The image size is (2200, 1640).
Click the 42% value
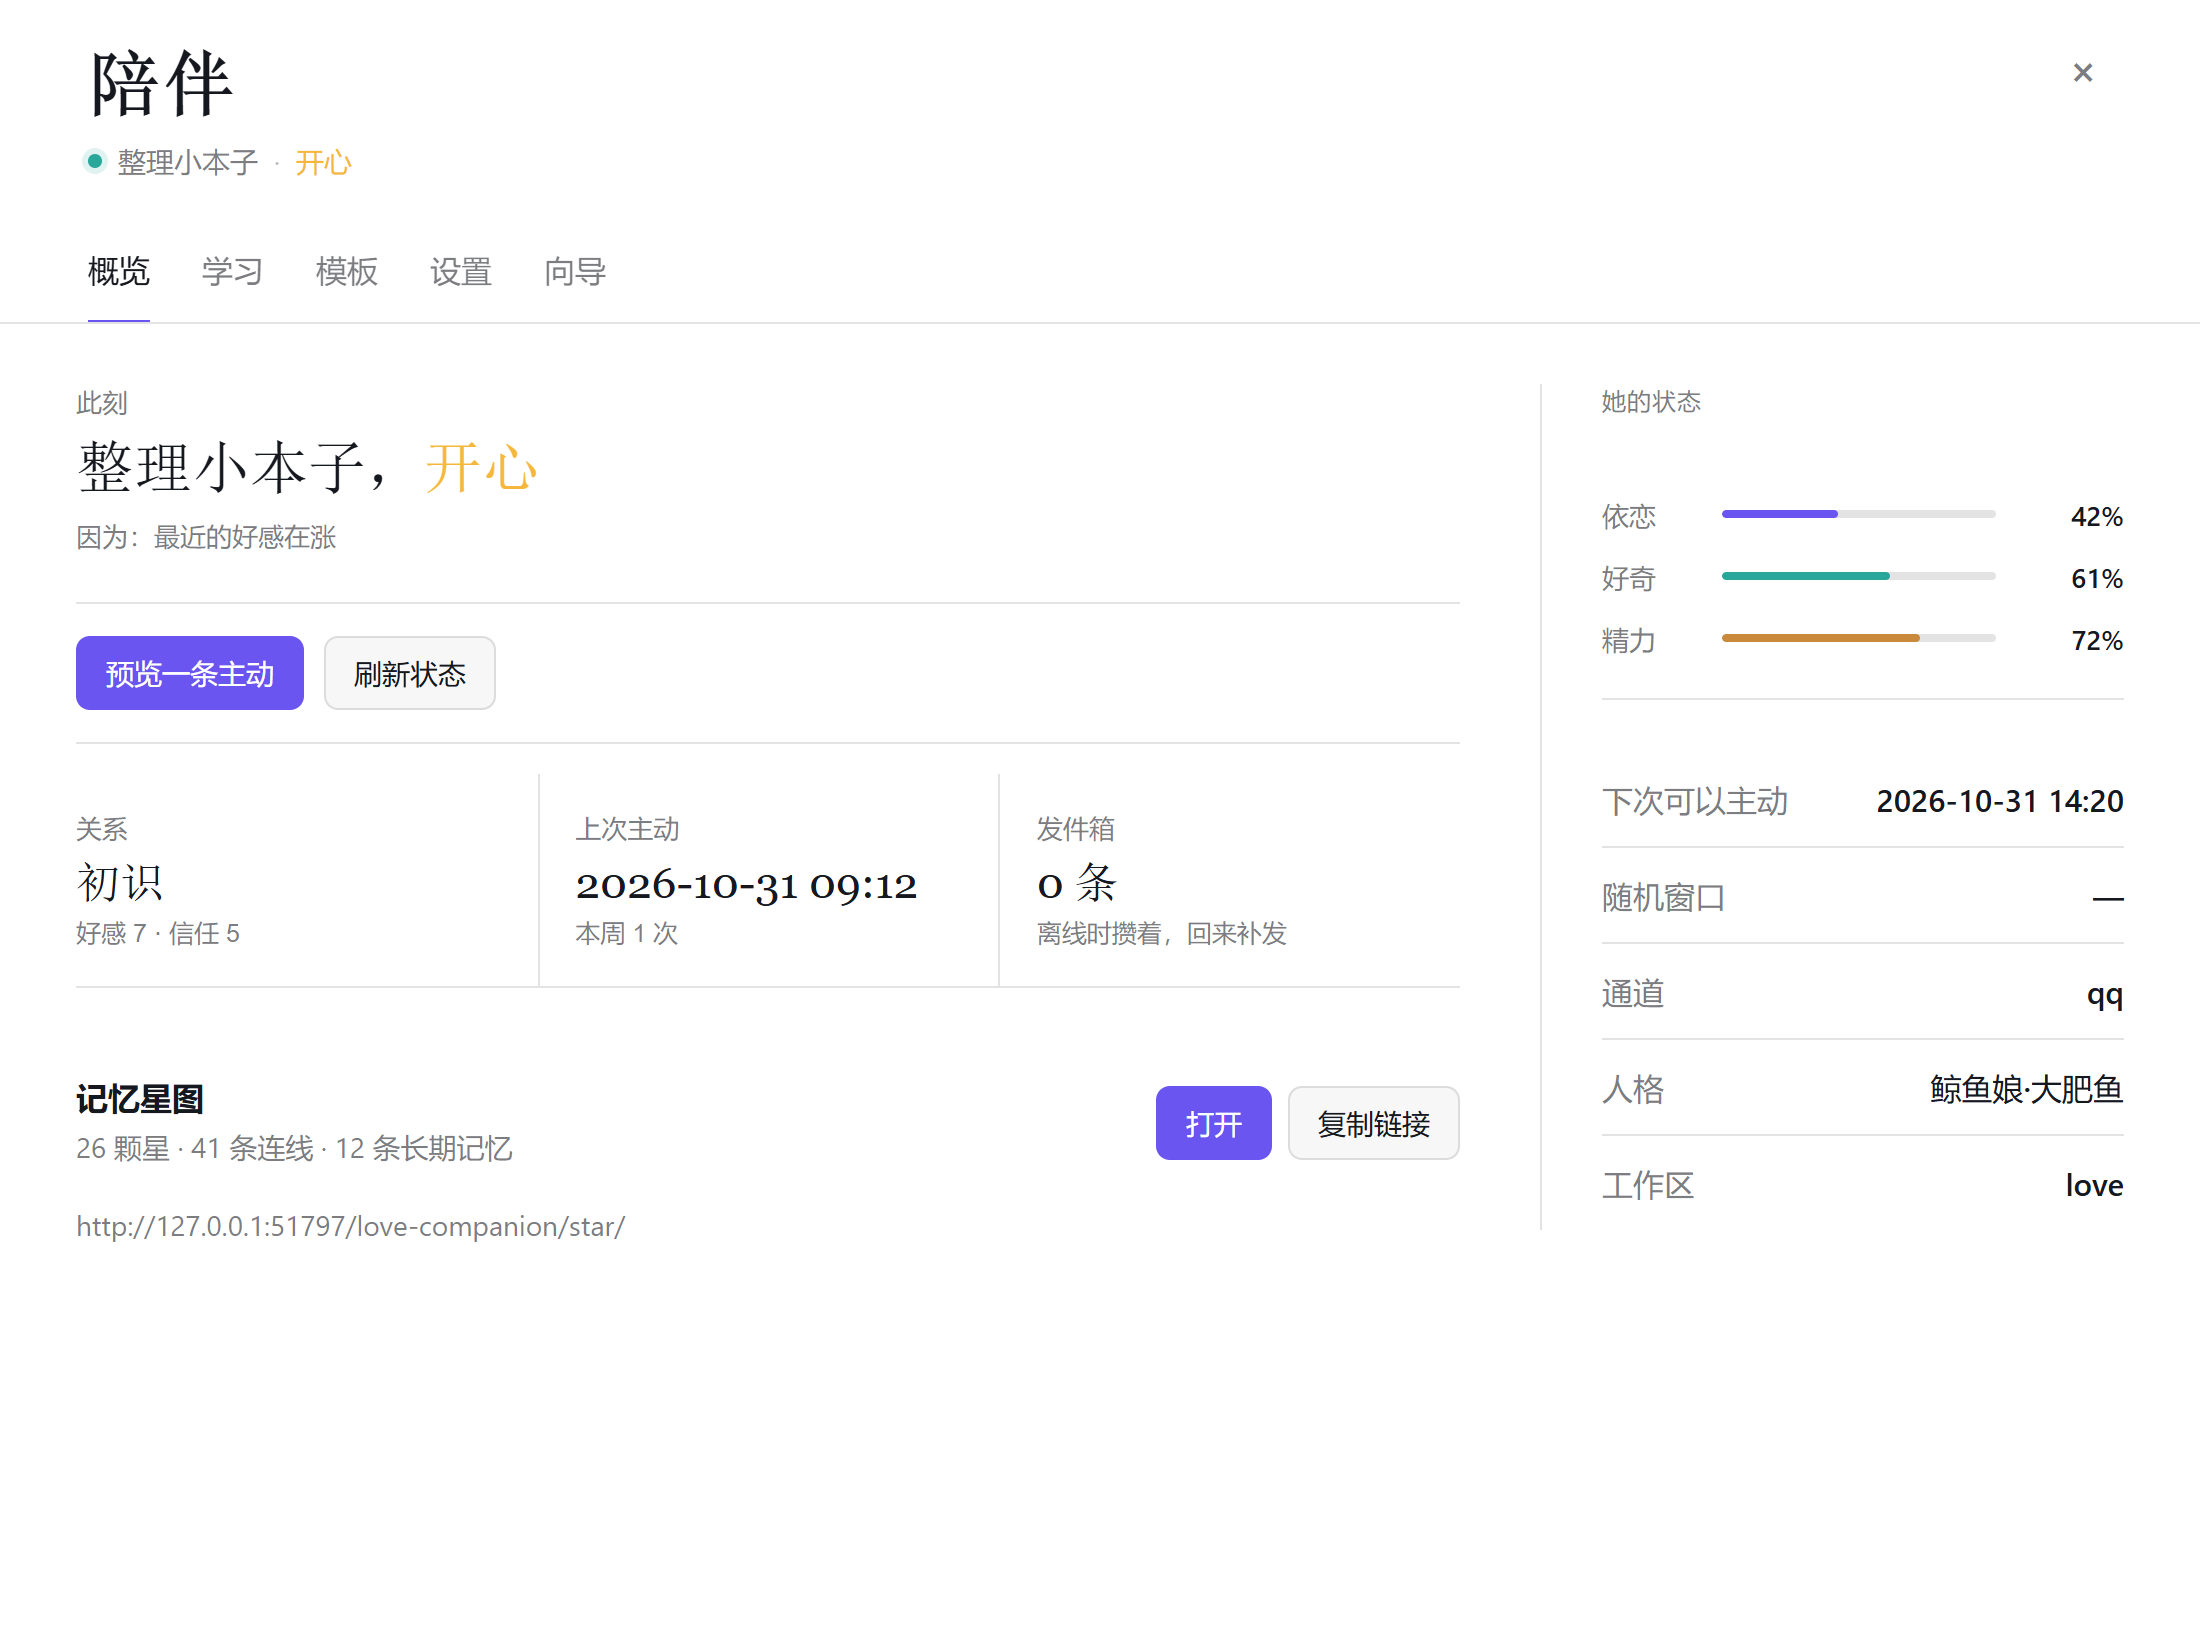tap(2097, 517)
